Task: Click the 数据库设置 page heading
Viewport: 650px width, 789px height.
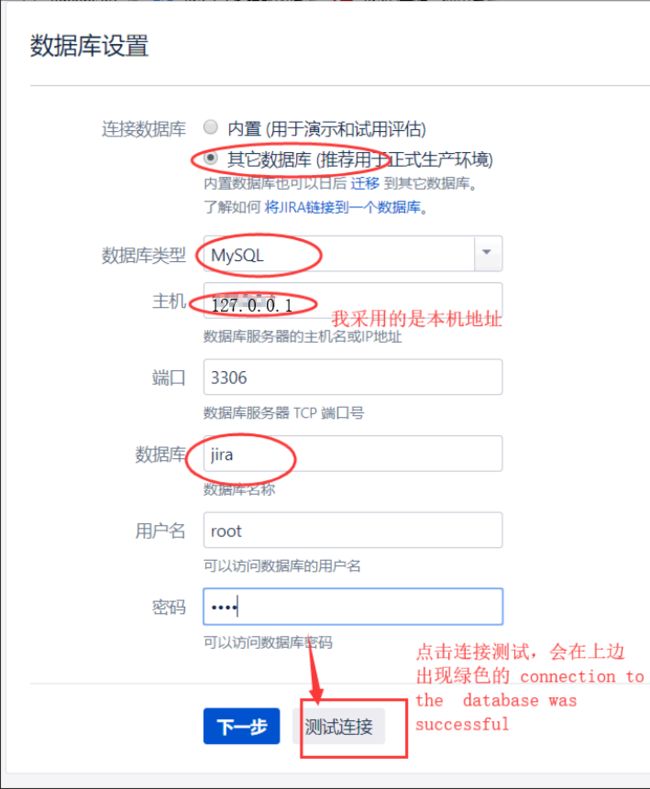Action: click(x=89, y=45)
